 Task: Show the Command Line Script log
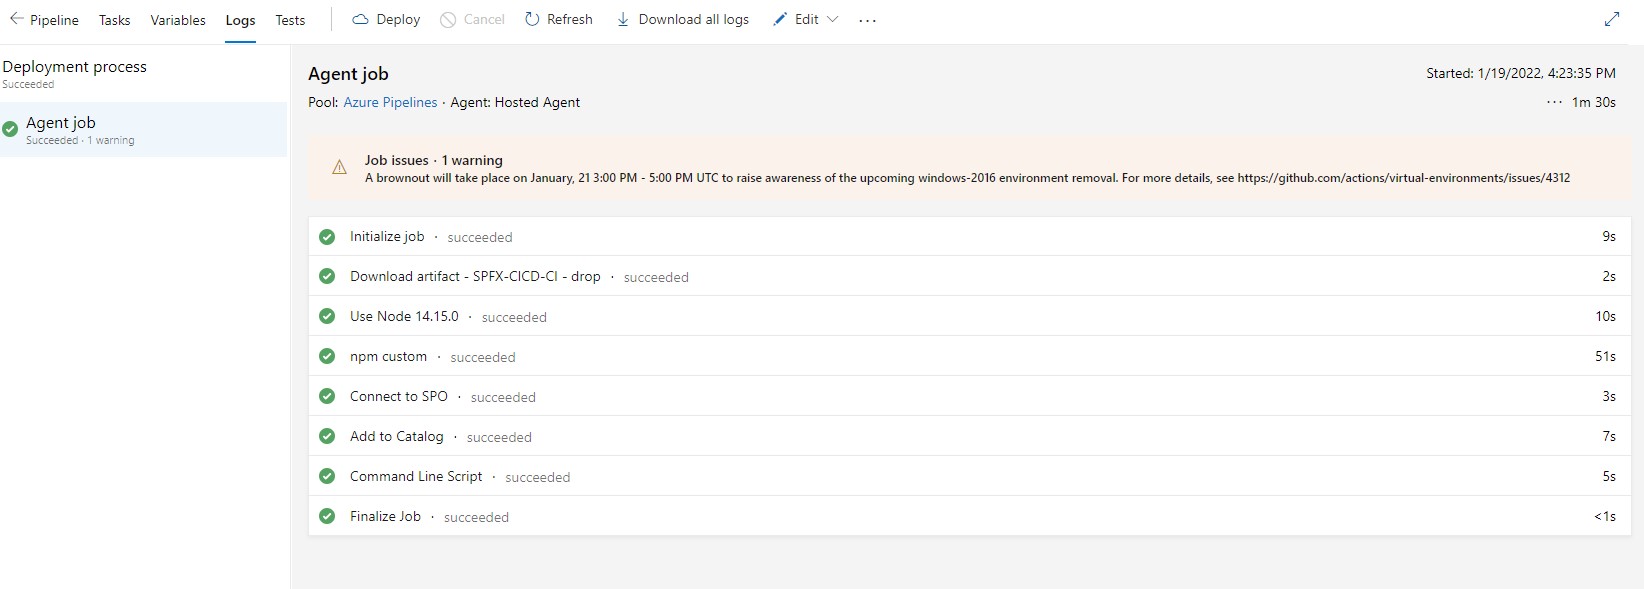pyautogui.click(x=416, y=477)
